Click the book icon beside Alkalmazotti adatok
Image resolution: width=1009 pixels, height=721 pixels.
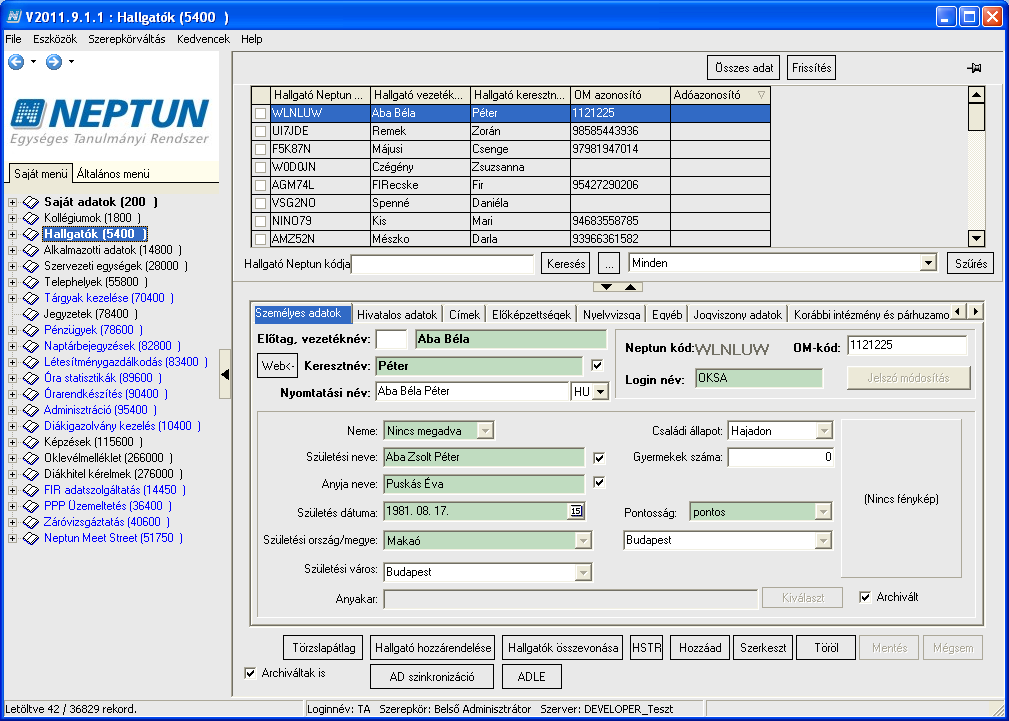coord(31,250)
